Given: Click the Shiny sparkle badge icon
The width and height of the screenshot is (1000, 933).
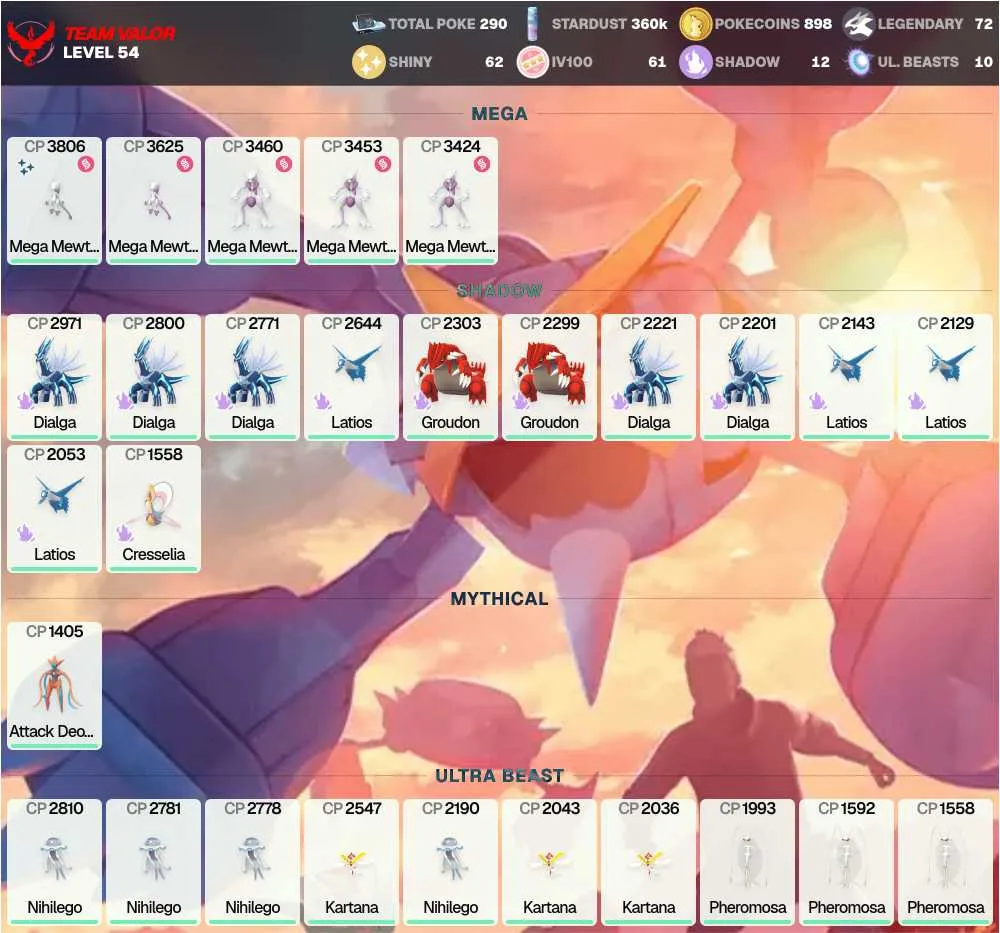Looking at the screenshot, I should point(369,62).
